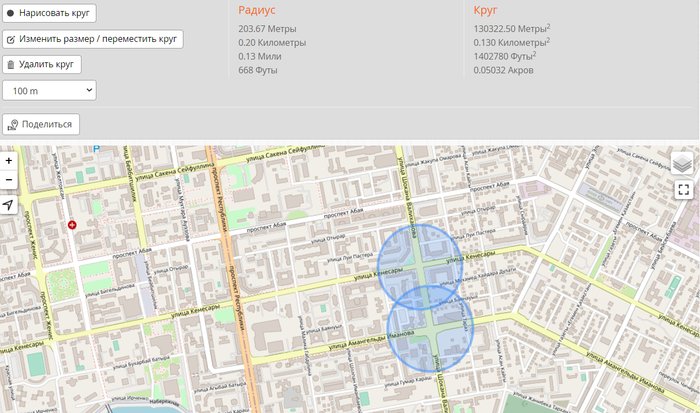Image resolution: width=700 pixels, height=413 pixels.
Task: Open the map layers switcher
Action: [x=682, y=164]
